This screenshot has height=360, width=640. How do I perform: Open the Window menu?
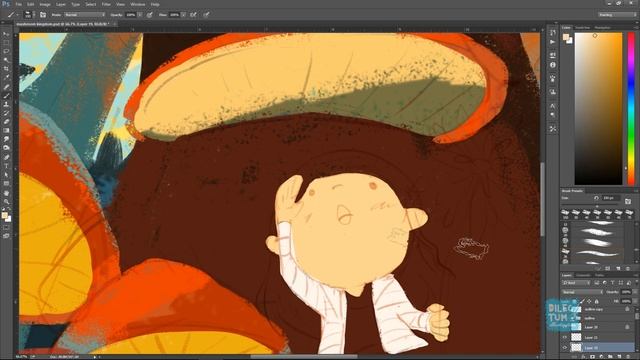138,4
